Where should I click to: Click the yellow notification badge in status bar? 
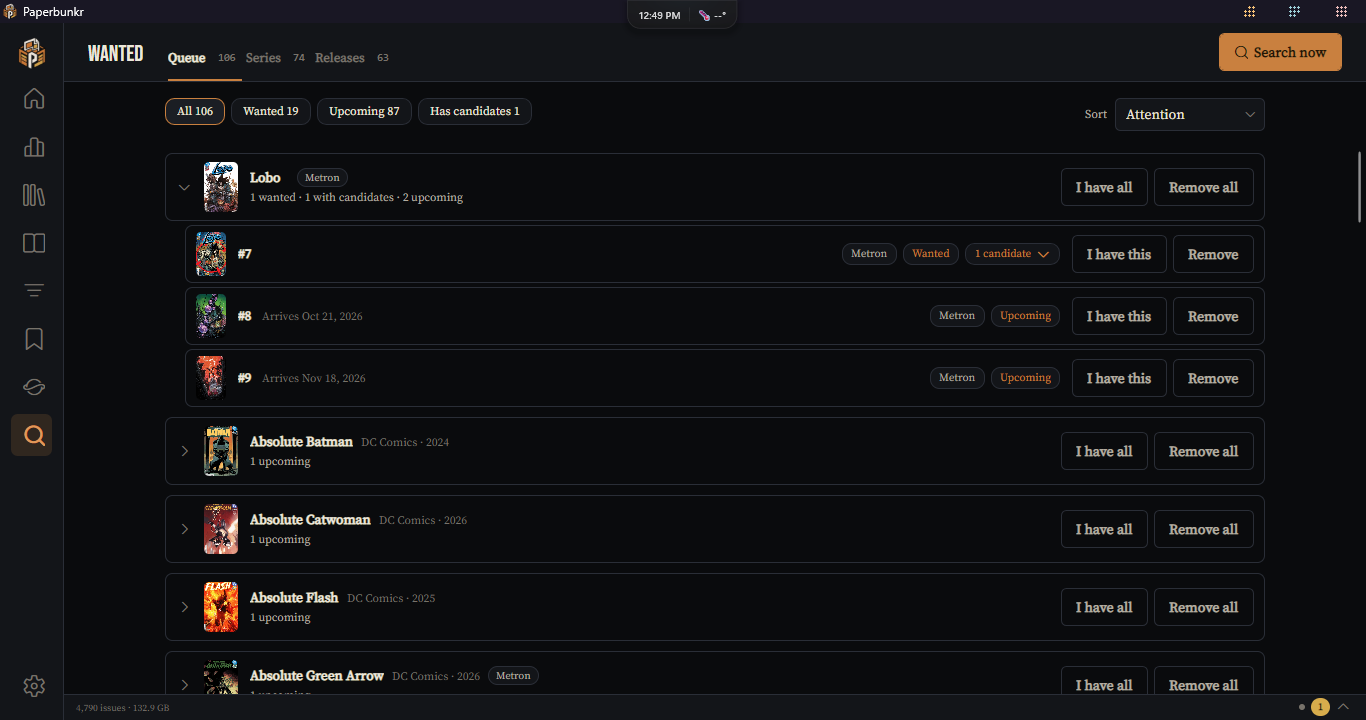point(1320,707)
